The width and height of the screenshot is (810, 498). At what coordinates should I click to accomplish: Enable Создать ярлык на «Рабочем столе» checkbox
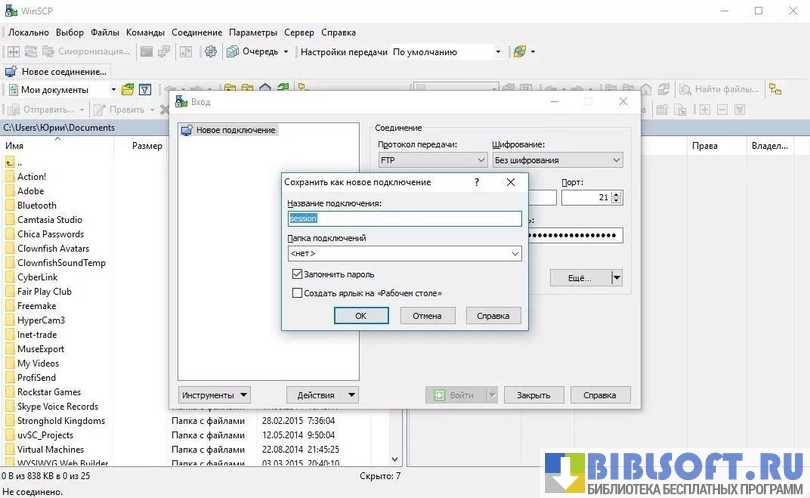297,293
